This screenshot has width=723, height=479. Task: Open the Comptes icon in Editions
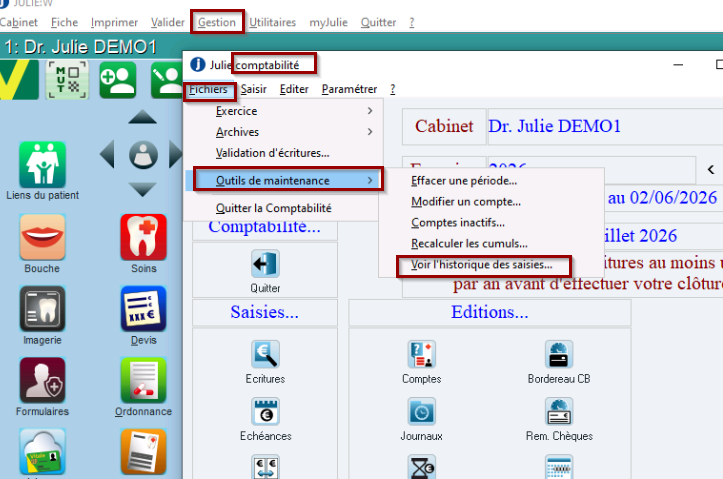(421, 354)
